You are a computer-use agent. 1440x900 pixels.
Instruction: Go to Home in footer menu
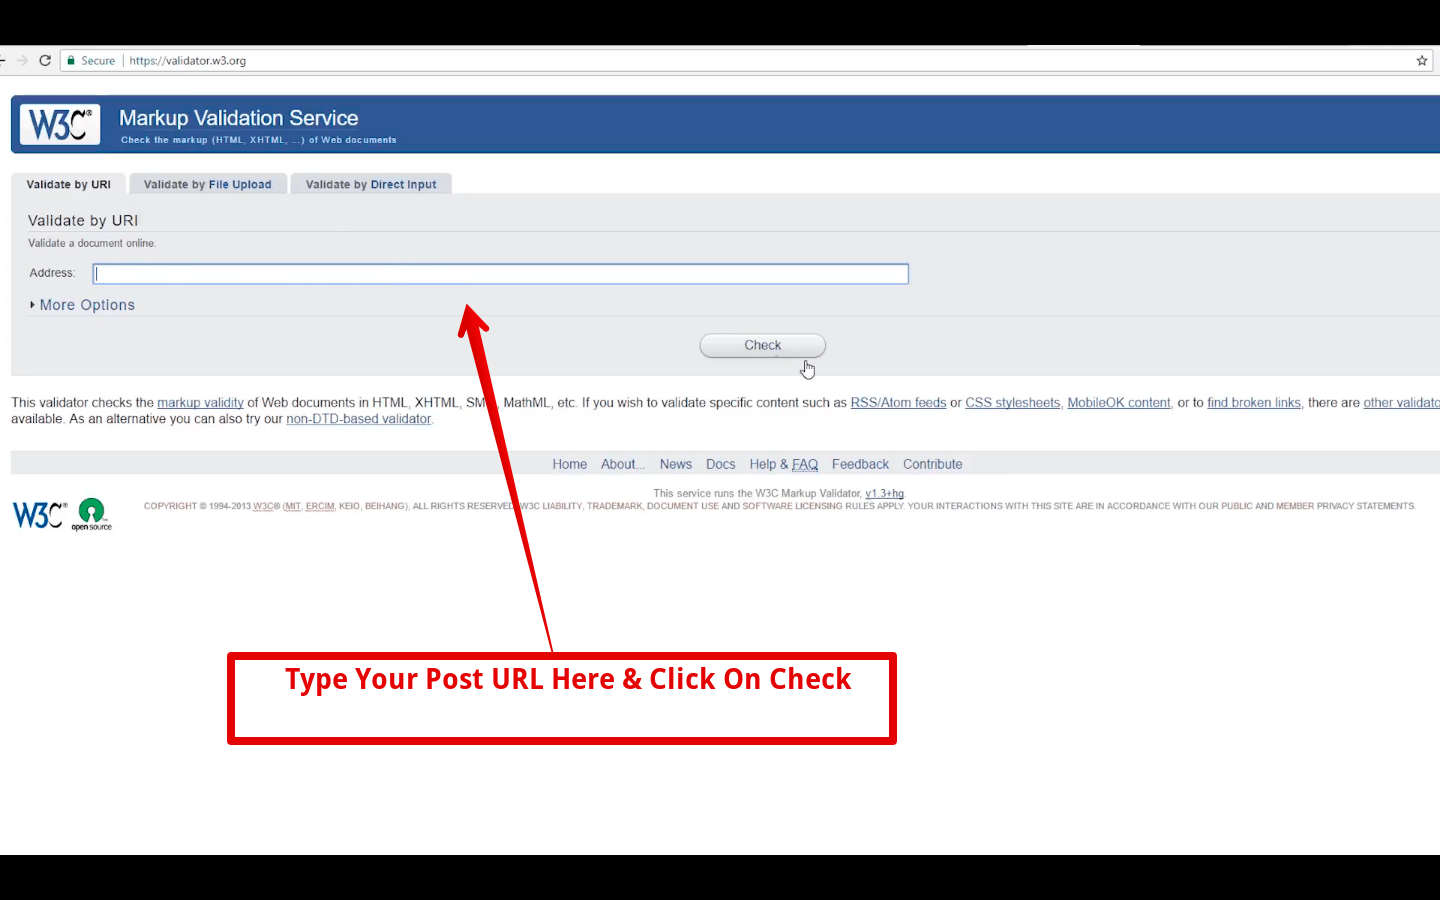tap(570, 464)
